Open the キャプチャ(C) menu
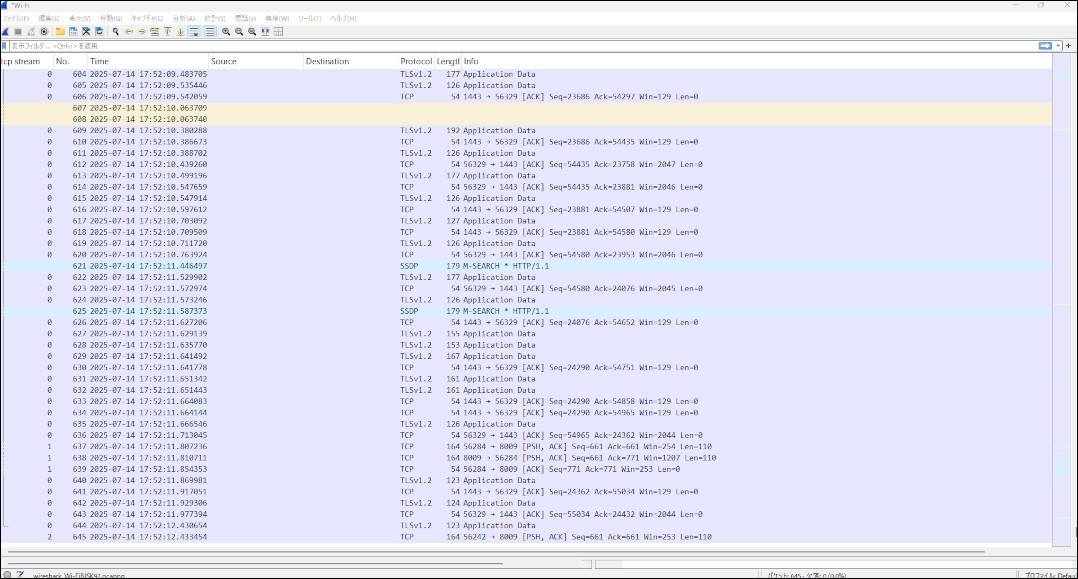The height and width of the screenshot is (579, 1078). (147, 19)
